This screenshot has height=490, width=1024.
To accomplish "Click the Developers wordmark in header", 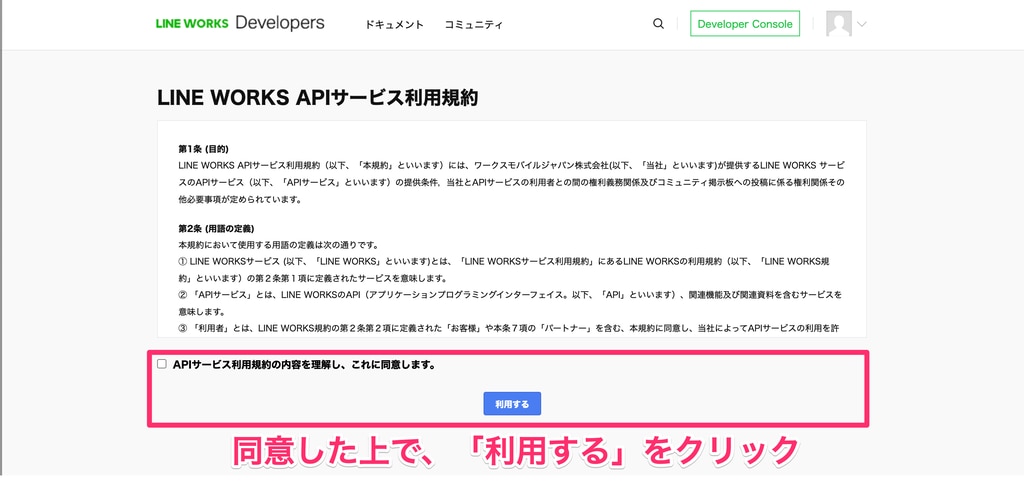I will [x=280, y=23].
